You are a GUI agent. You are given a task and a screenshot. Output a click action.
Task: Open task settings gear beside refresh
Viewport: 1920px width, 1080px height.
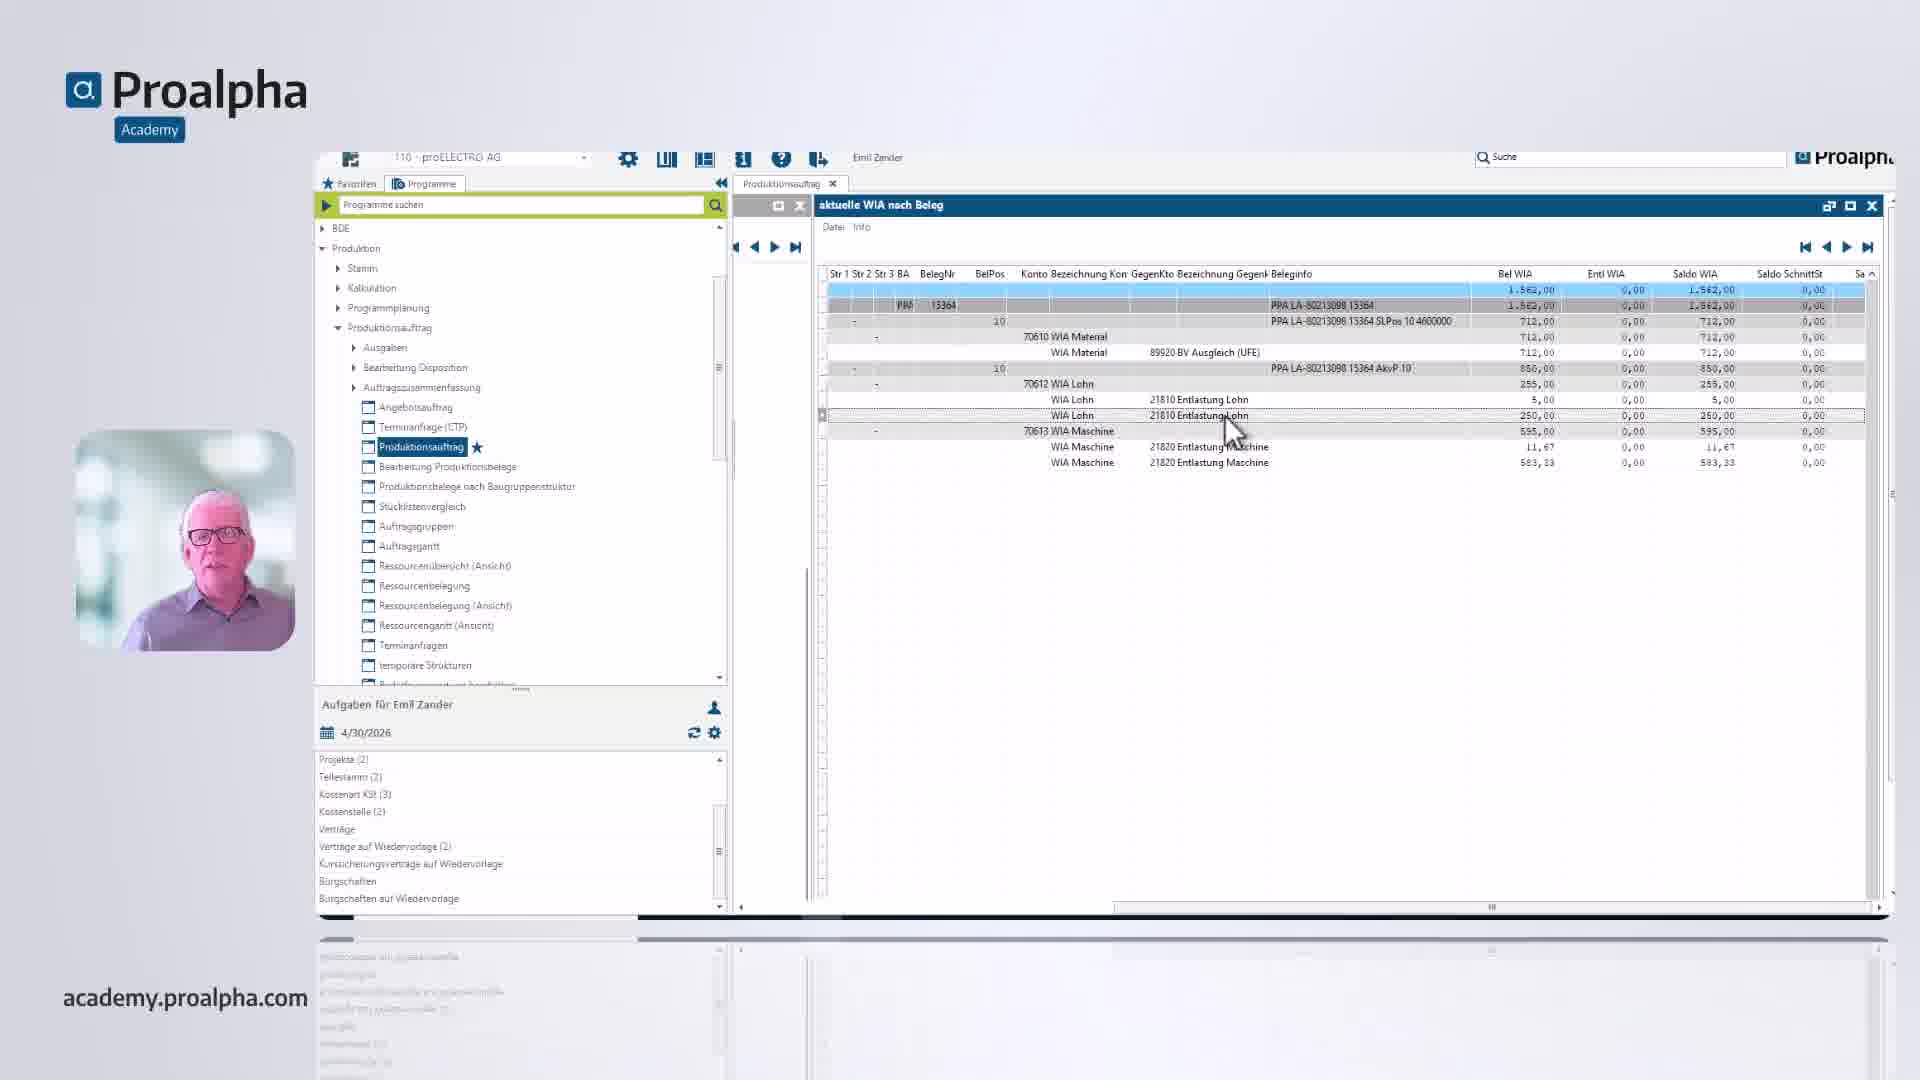(714, 733)
